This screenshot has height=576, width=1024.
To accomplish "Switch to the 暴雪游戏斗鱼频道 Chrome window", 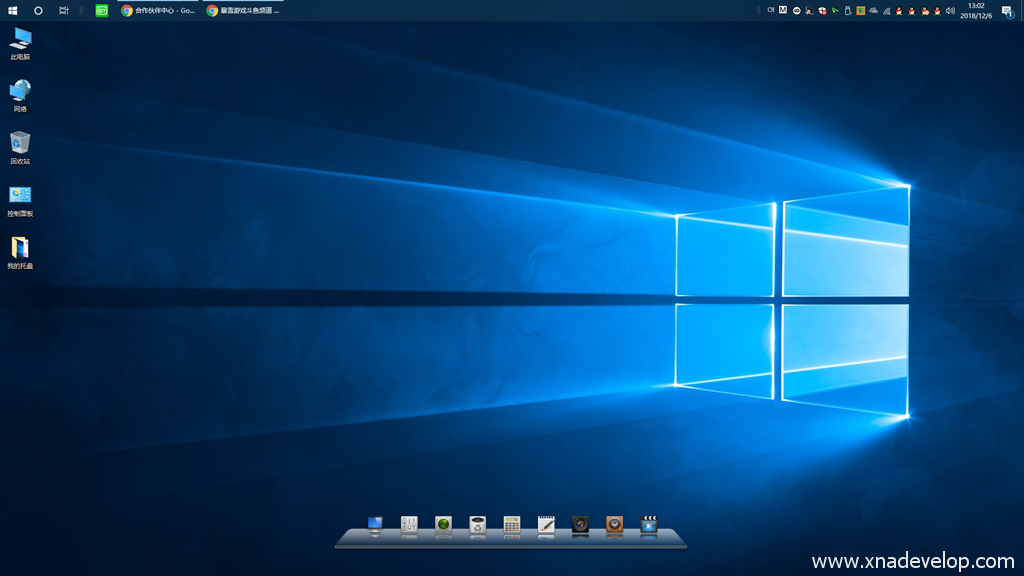I will pos(243,10).
